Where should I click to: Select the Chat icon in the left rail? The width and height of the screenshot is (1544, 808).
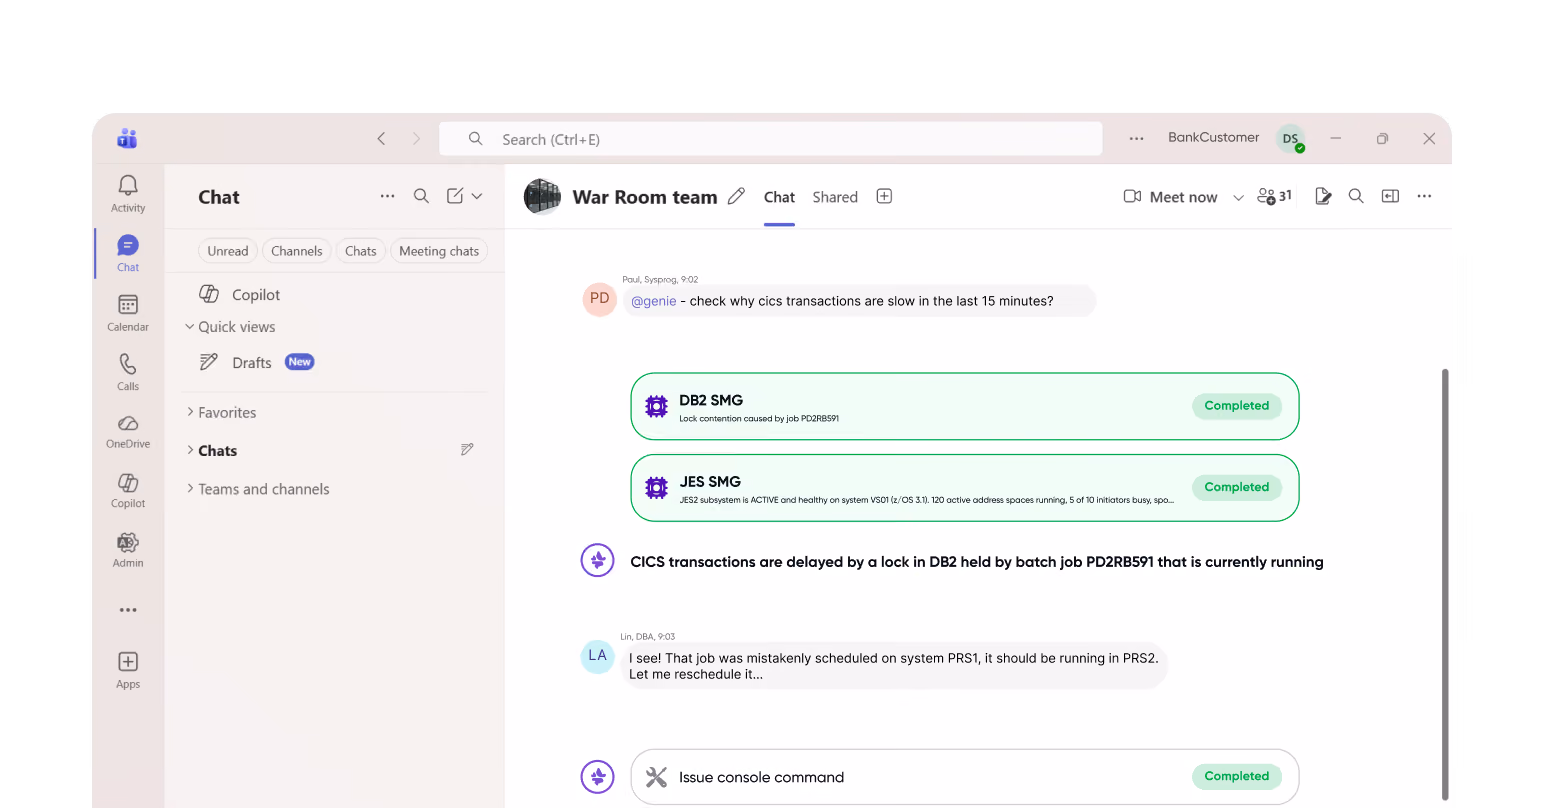[x=128, y=252]
